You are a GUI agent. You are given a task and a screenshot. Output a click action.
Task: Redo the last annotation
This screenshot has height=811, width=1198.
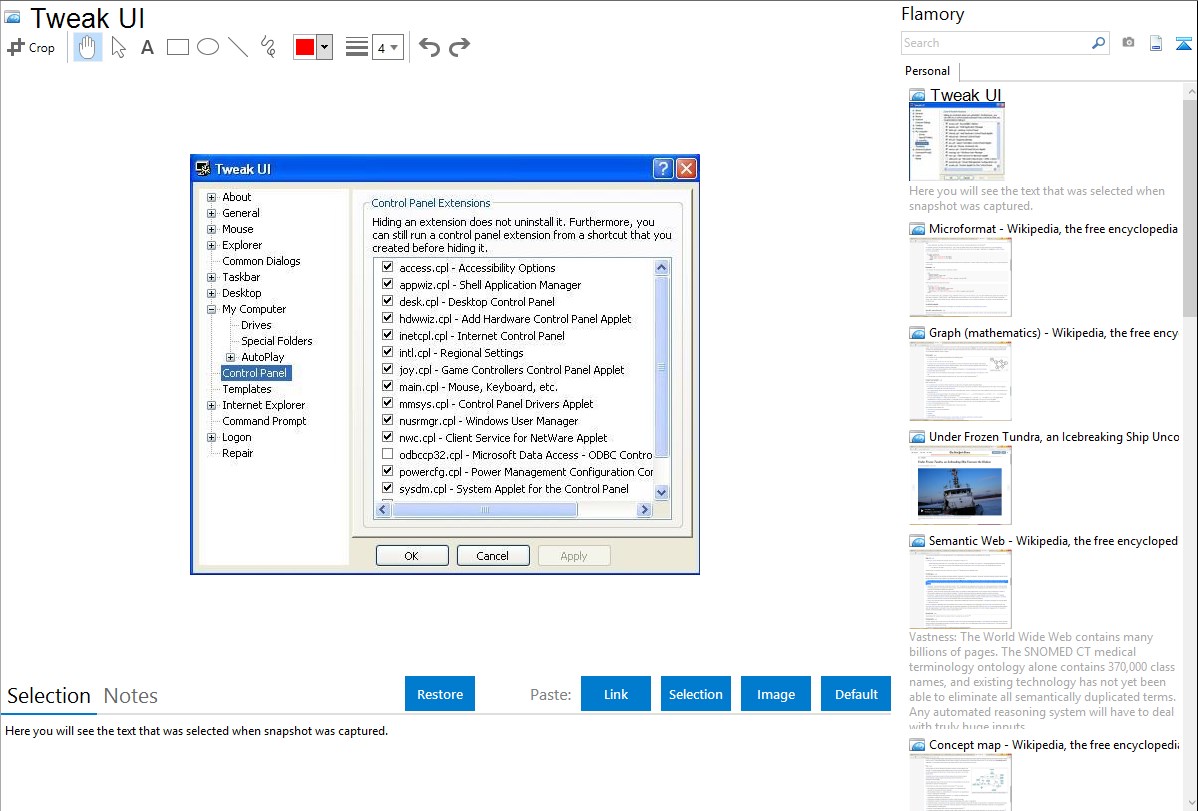[459, 47]
